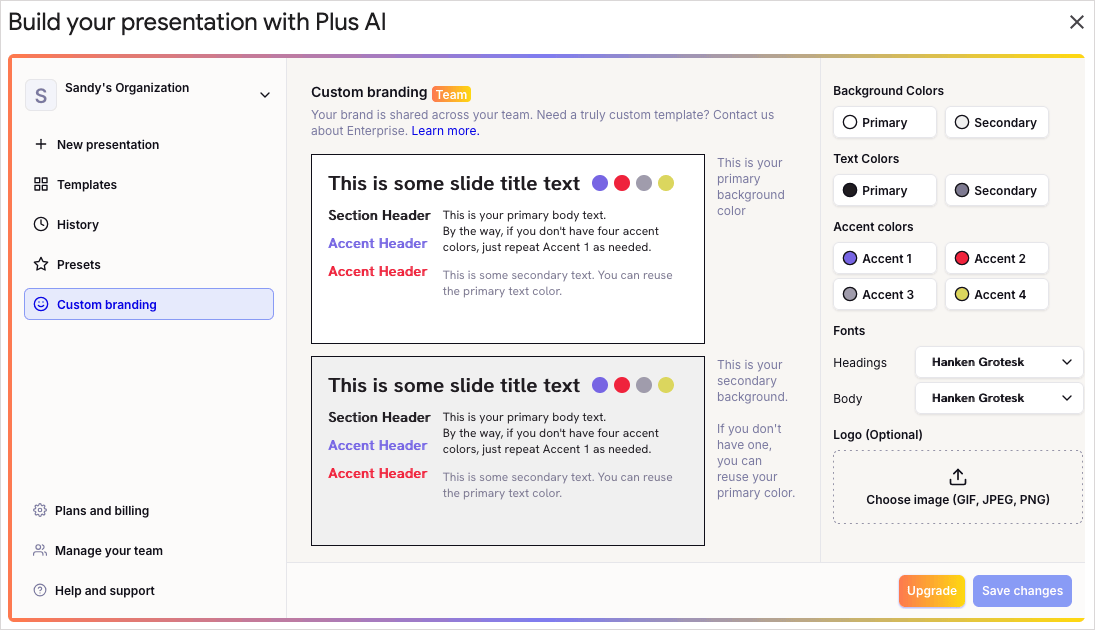
Task: Edit the Accent 3 color
Action: click(x=884, y=294)
